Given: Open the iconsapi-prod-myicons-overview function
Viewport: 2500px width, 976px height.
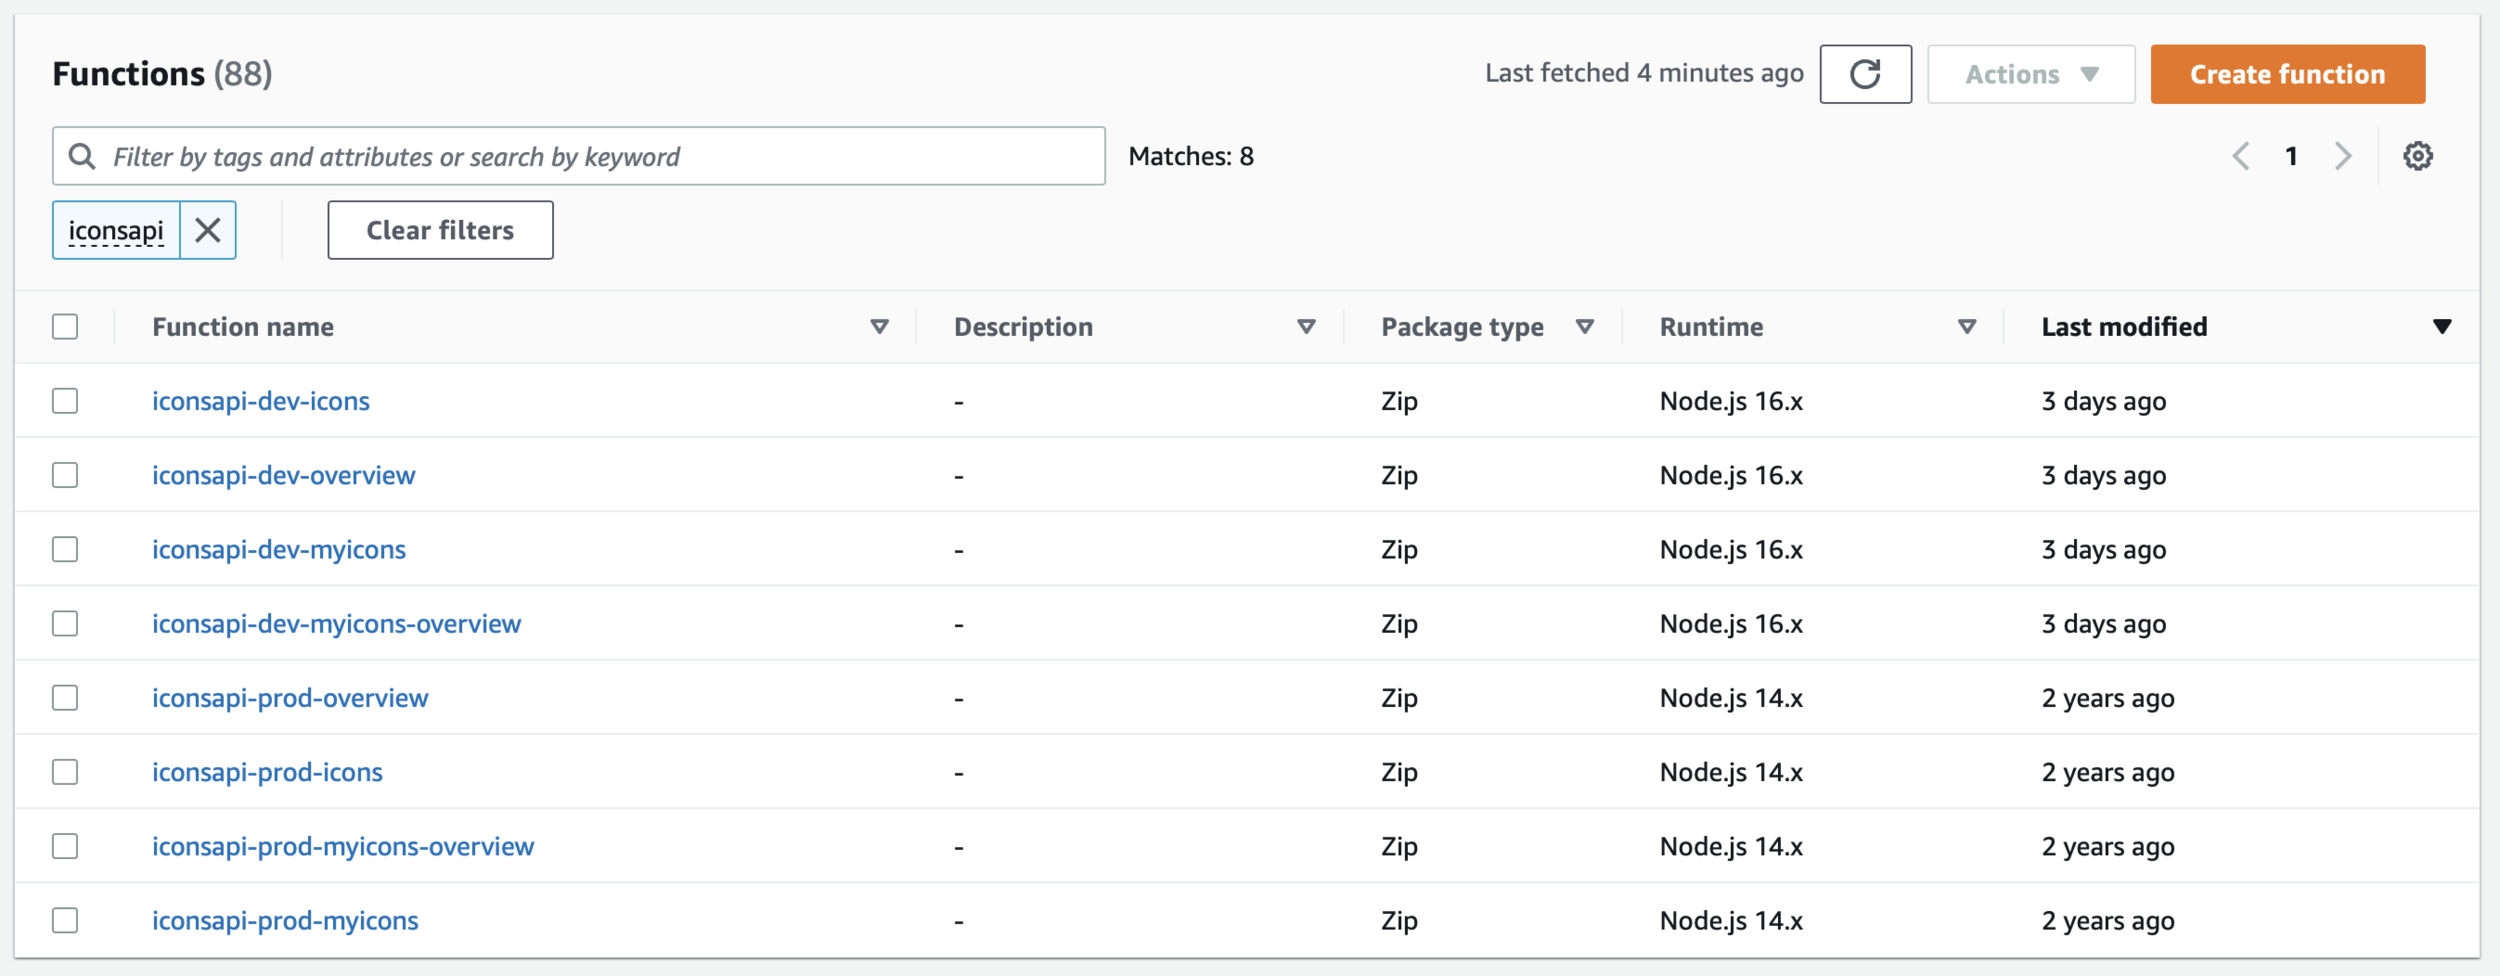Looking at the screenshot, I should 343,846.
